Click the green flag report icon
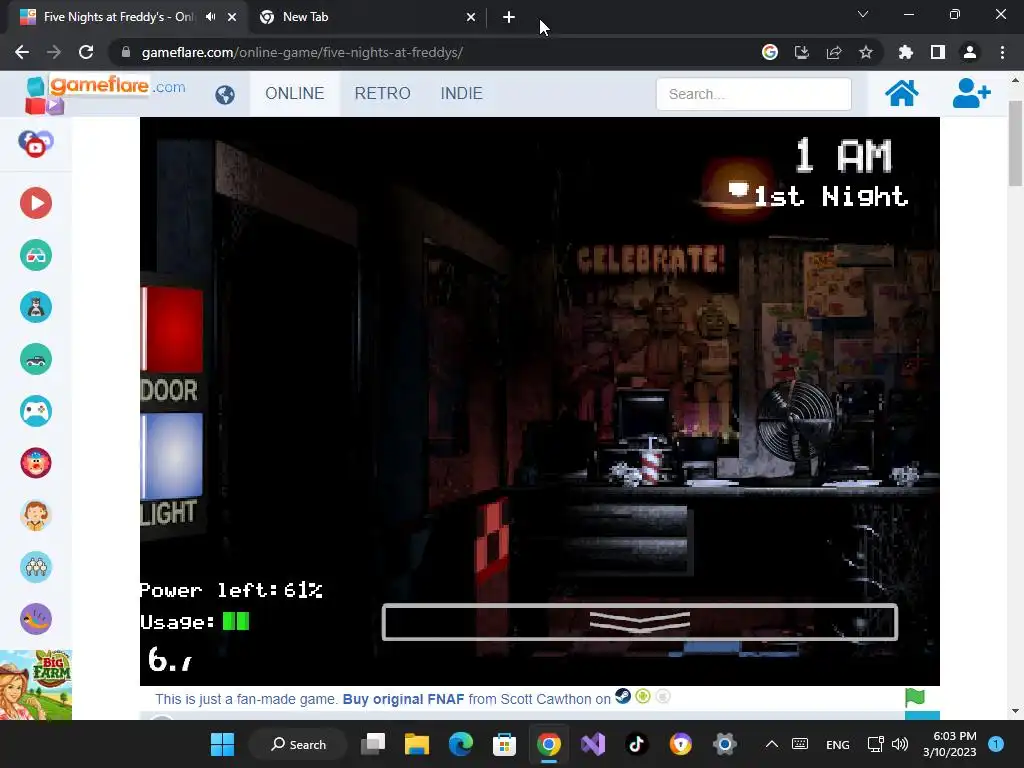 coord(915,697)
